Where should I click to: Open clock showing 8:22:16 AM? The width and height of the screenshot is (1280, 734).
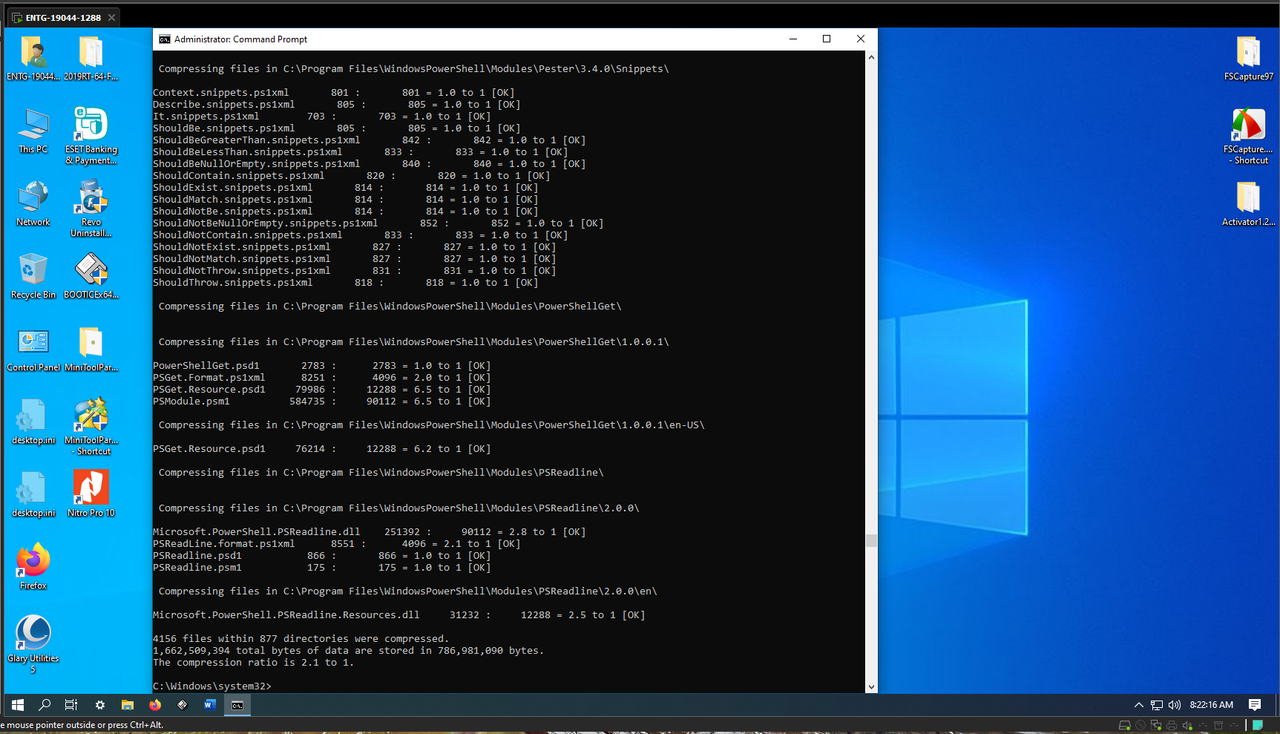pos(1211,705)
